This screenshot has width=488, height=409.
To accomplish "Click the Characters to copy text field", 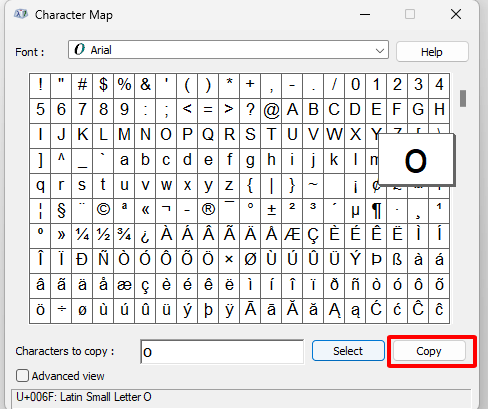I will coord(222,352).
